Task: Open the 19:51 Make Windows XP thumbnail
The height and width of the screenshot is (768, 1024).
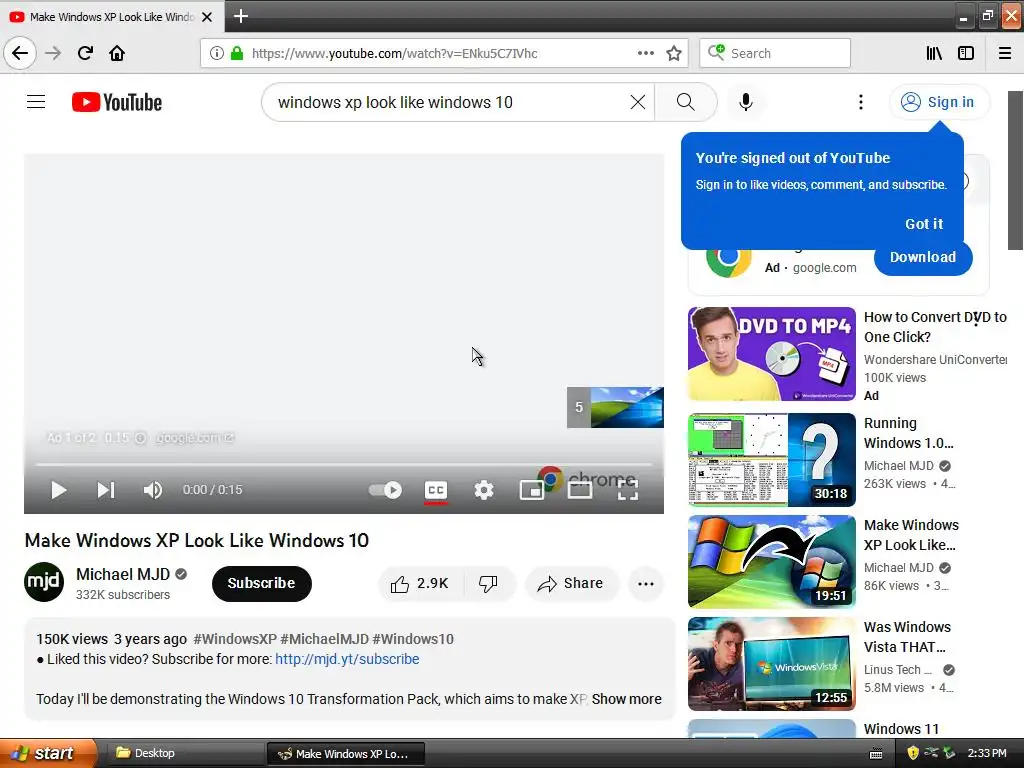Action: (771, 562)
